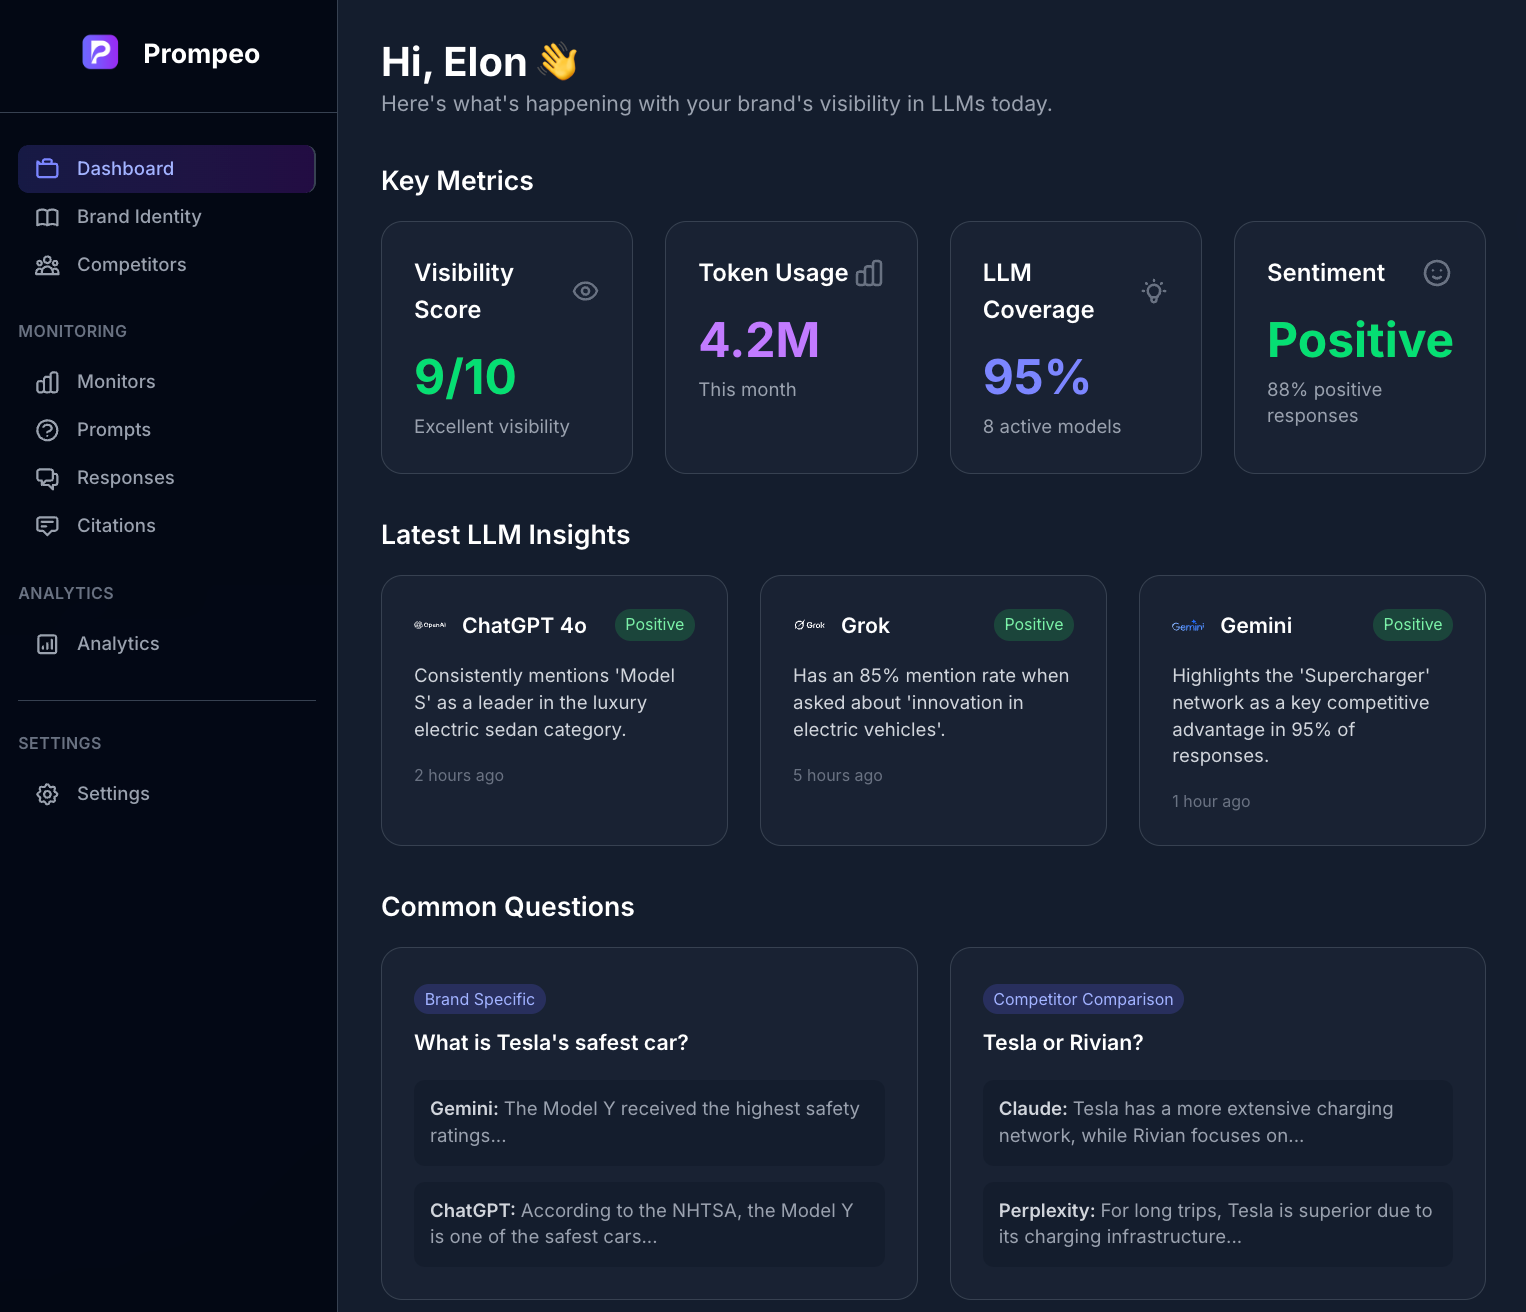This screenshot has width=1526, height=1312.
Task: Open the Dashboard menu item
Action: click(167, 169)
